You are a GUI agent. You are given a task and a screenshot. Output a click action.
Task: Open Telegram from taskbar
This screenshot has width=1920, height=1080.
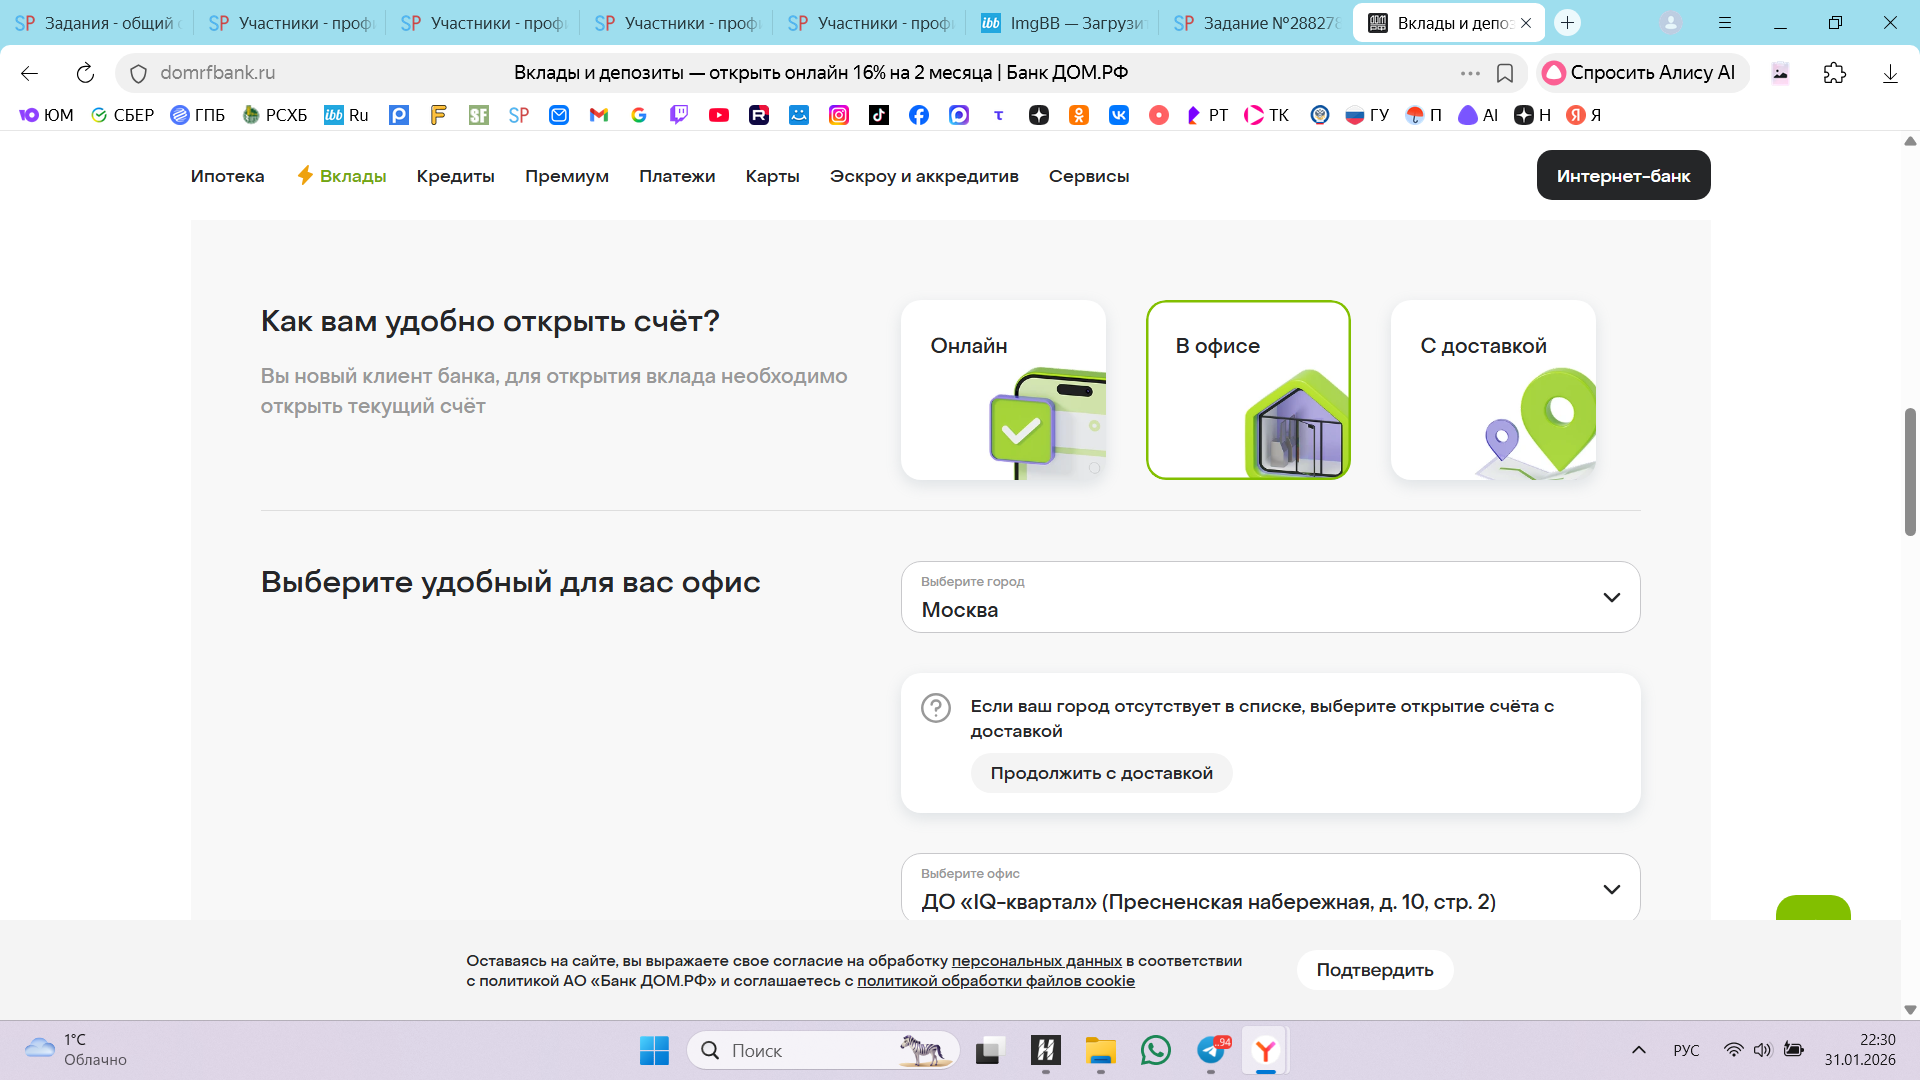tap(1211, 1050)
